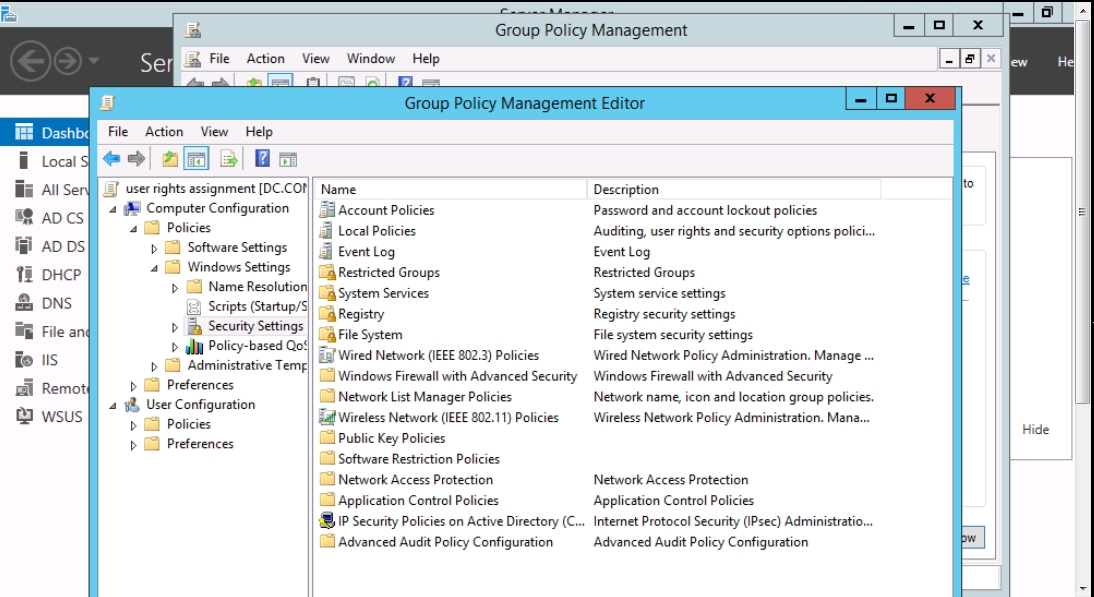Click the Server Manager vertical scrollbar
1094x597 pixels.
[x=1082, y=212]
